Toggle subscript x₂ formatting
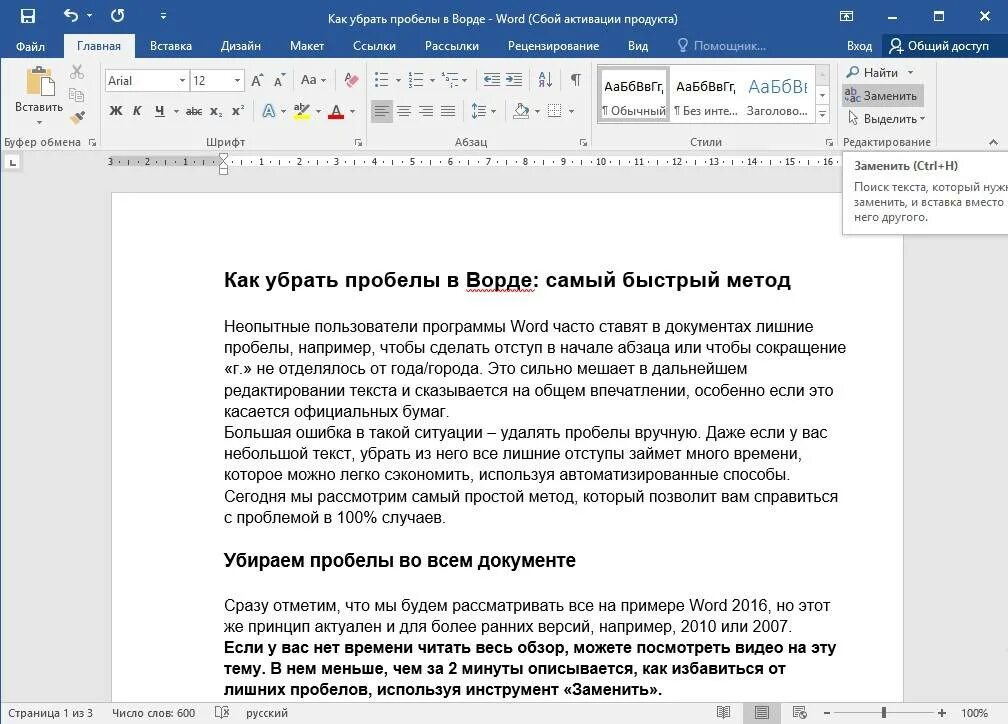The width and height of the screenshot is (1008, 724). click(x=216, y=111)
